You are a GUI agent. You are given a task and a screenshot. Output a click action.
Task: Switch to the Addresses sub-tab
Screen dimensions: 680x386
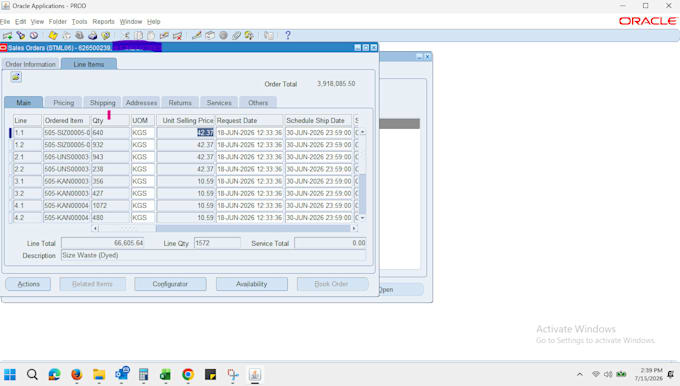[141, 103]
